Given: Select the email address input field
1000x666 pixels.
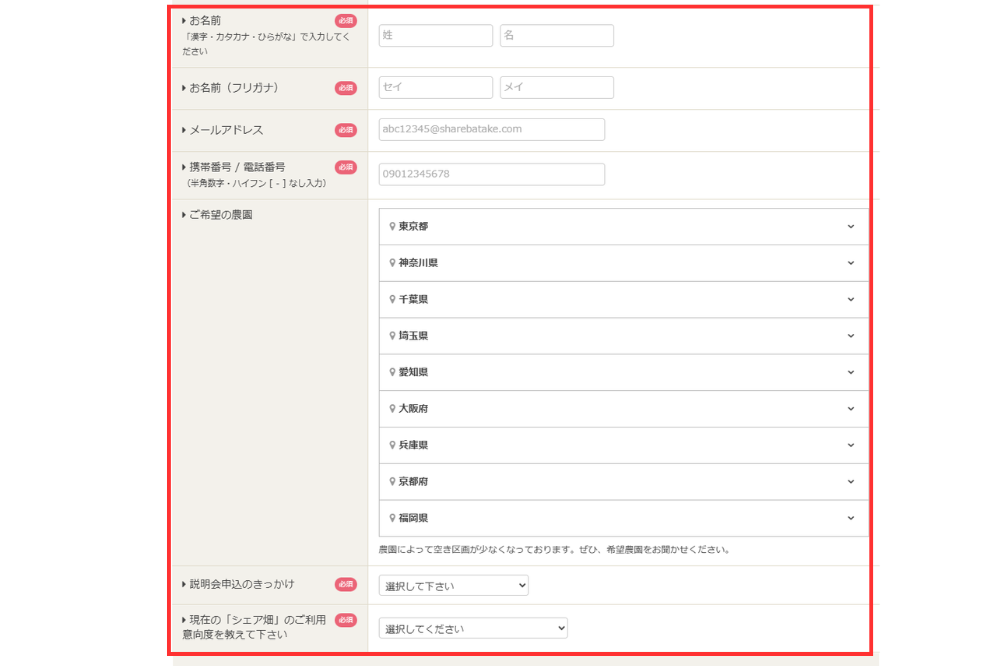Looking at the screenshot, I should click(x=492, y=130).
